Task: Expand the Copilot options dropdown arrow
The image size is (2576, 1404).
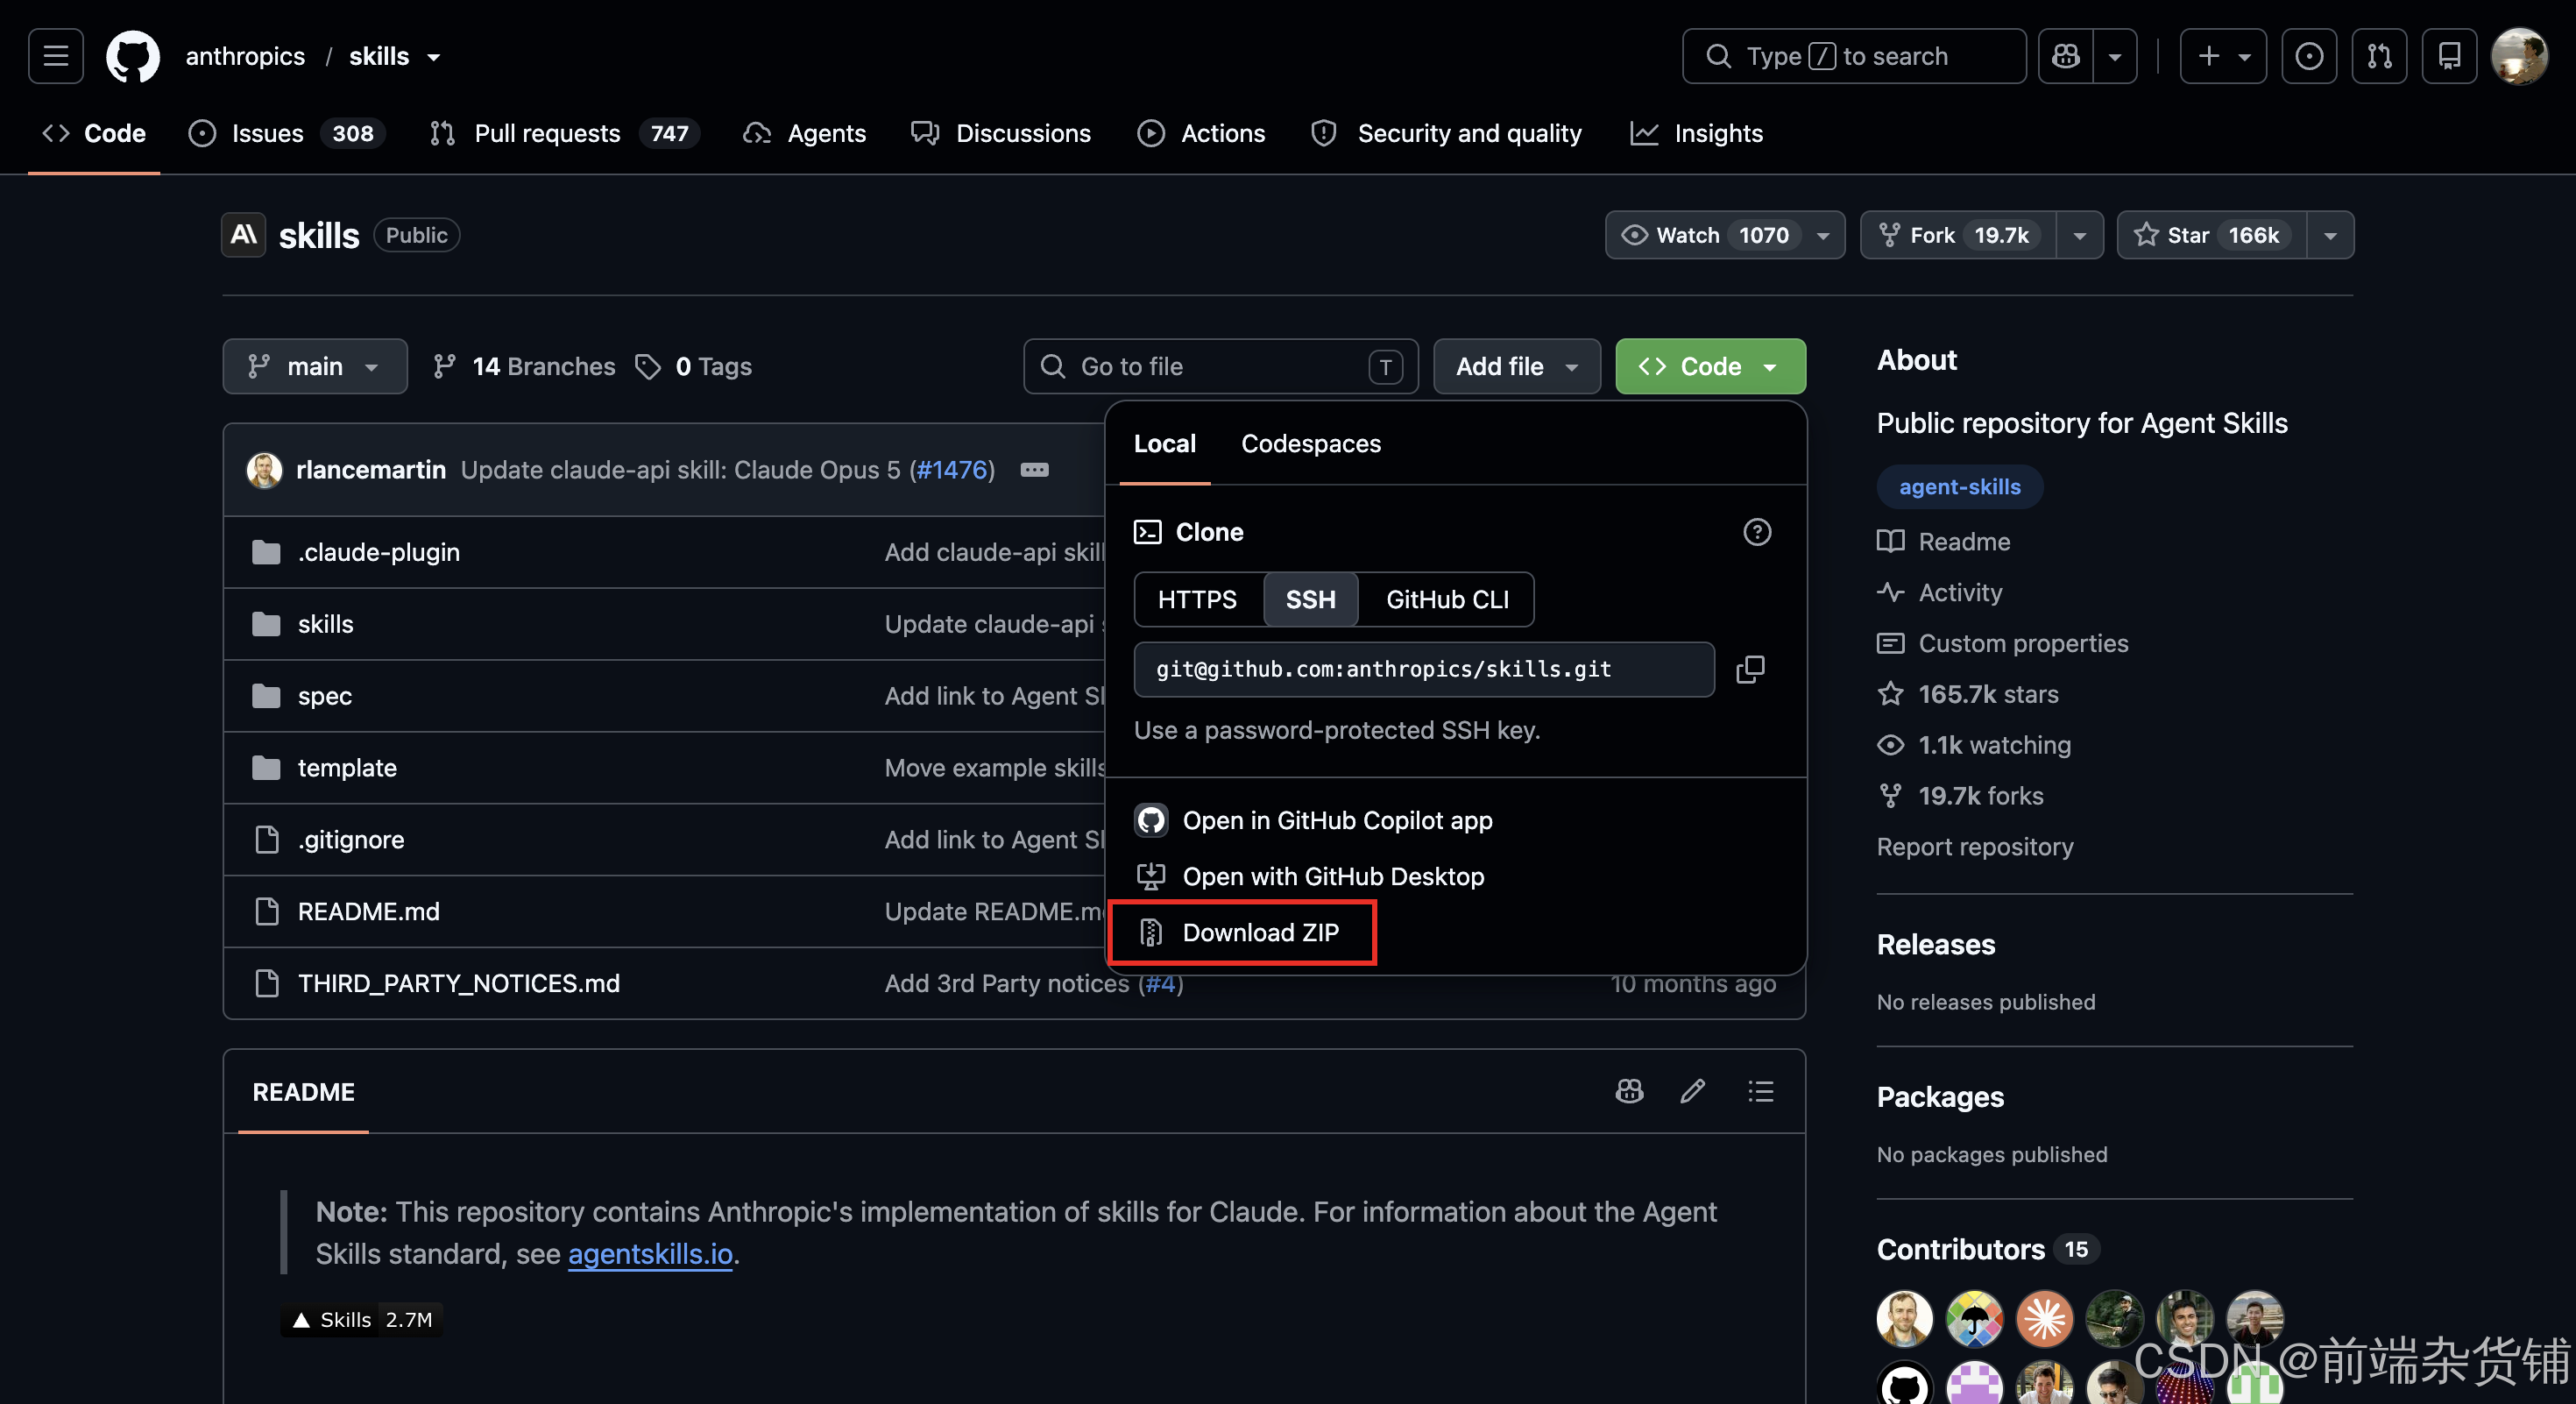Action: pos(2114,56)
